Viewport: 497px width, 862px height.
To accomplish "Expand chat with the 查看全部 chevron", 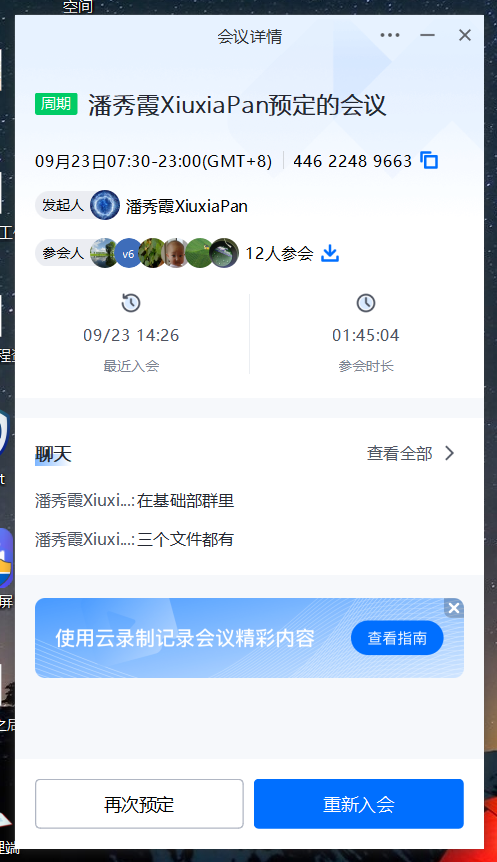I will [450, 454].
